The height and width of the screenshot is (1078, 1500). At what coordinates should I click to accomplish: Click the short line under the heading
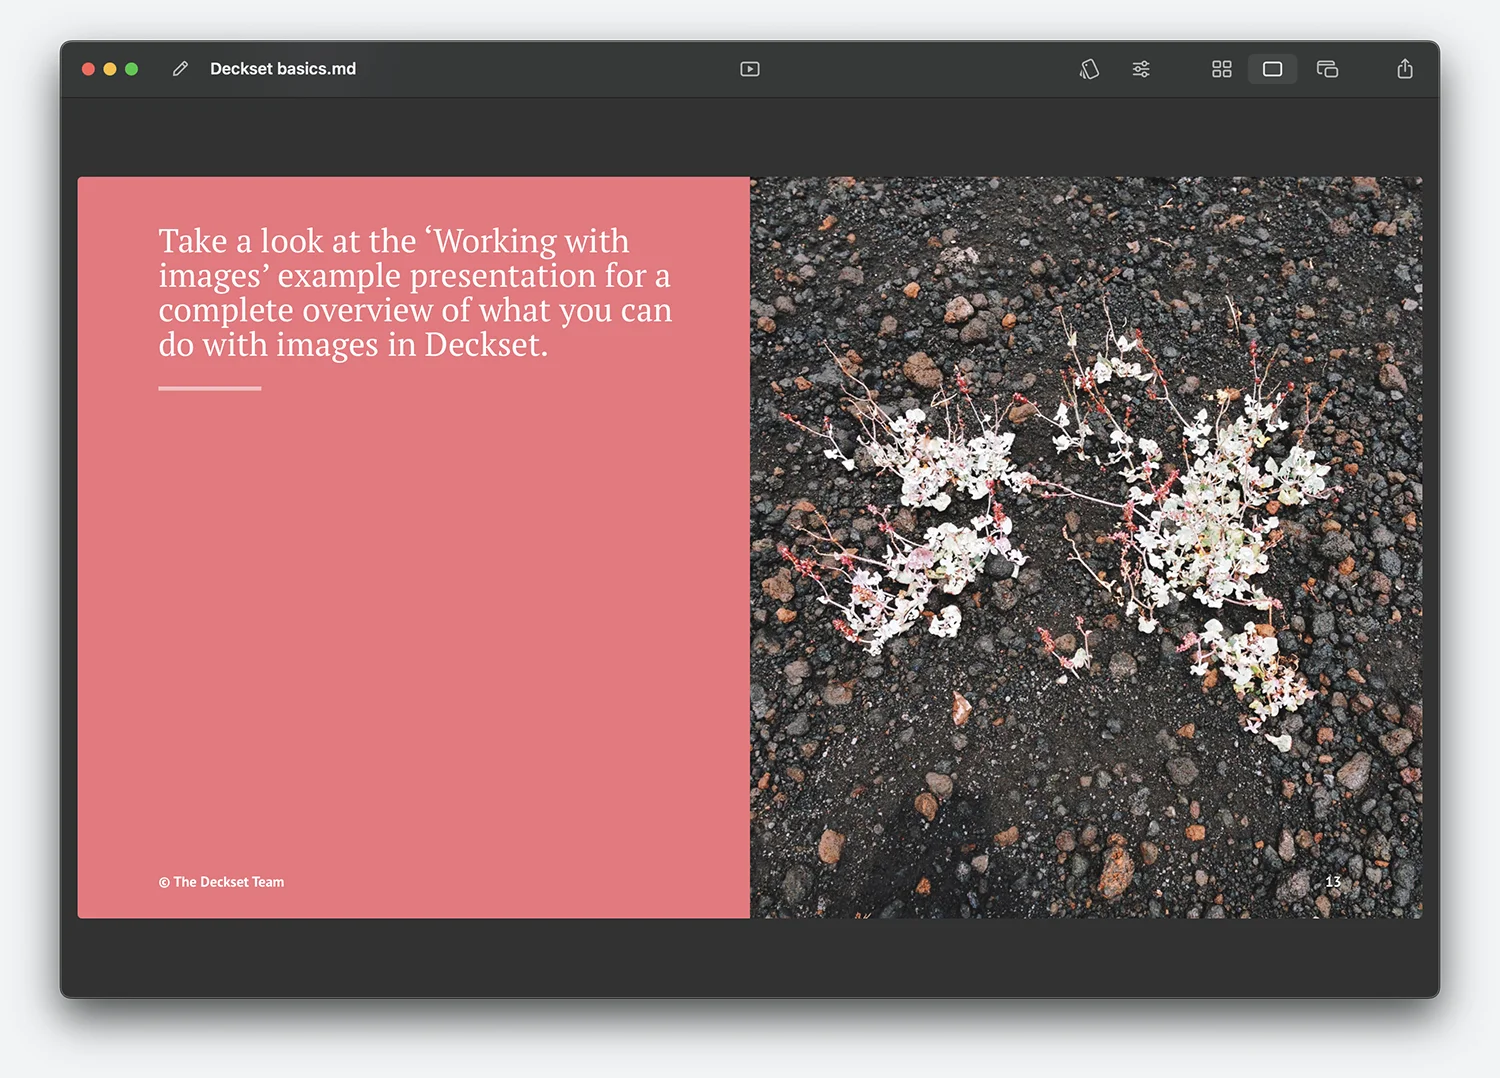click(209, 388)
